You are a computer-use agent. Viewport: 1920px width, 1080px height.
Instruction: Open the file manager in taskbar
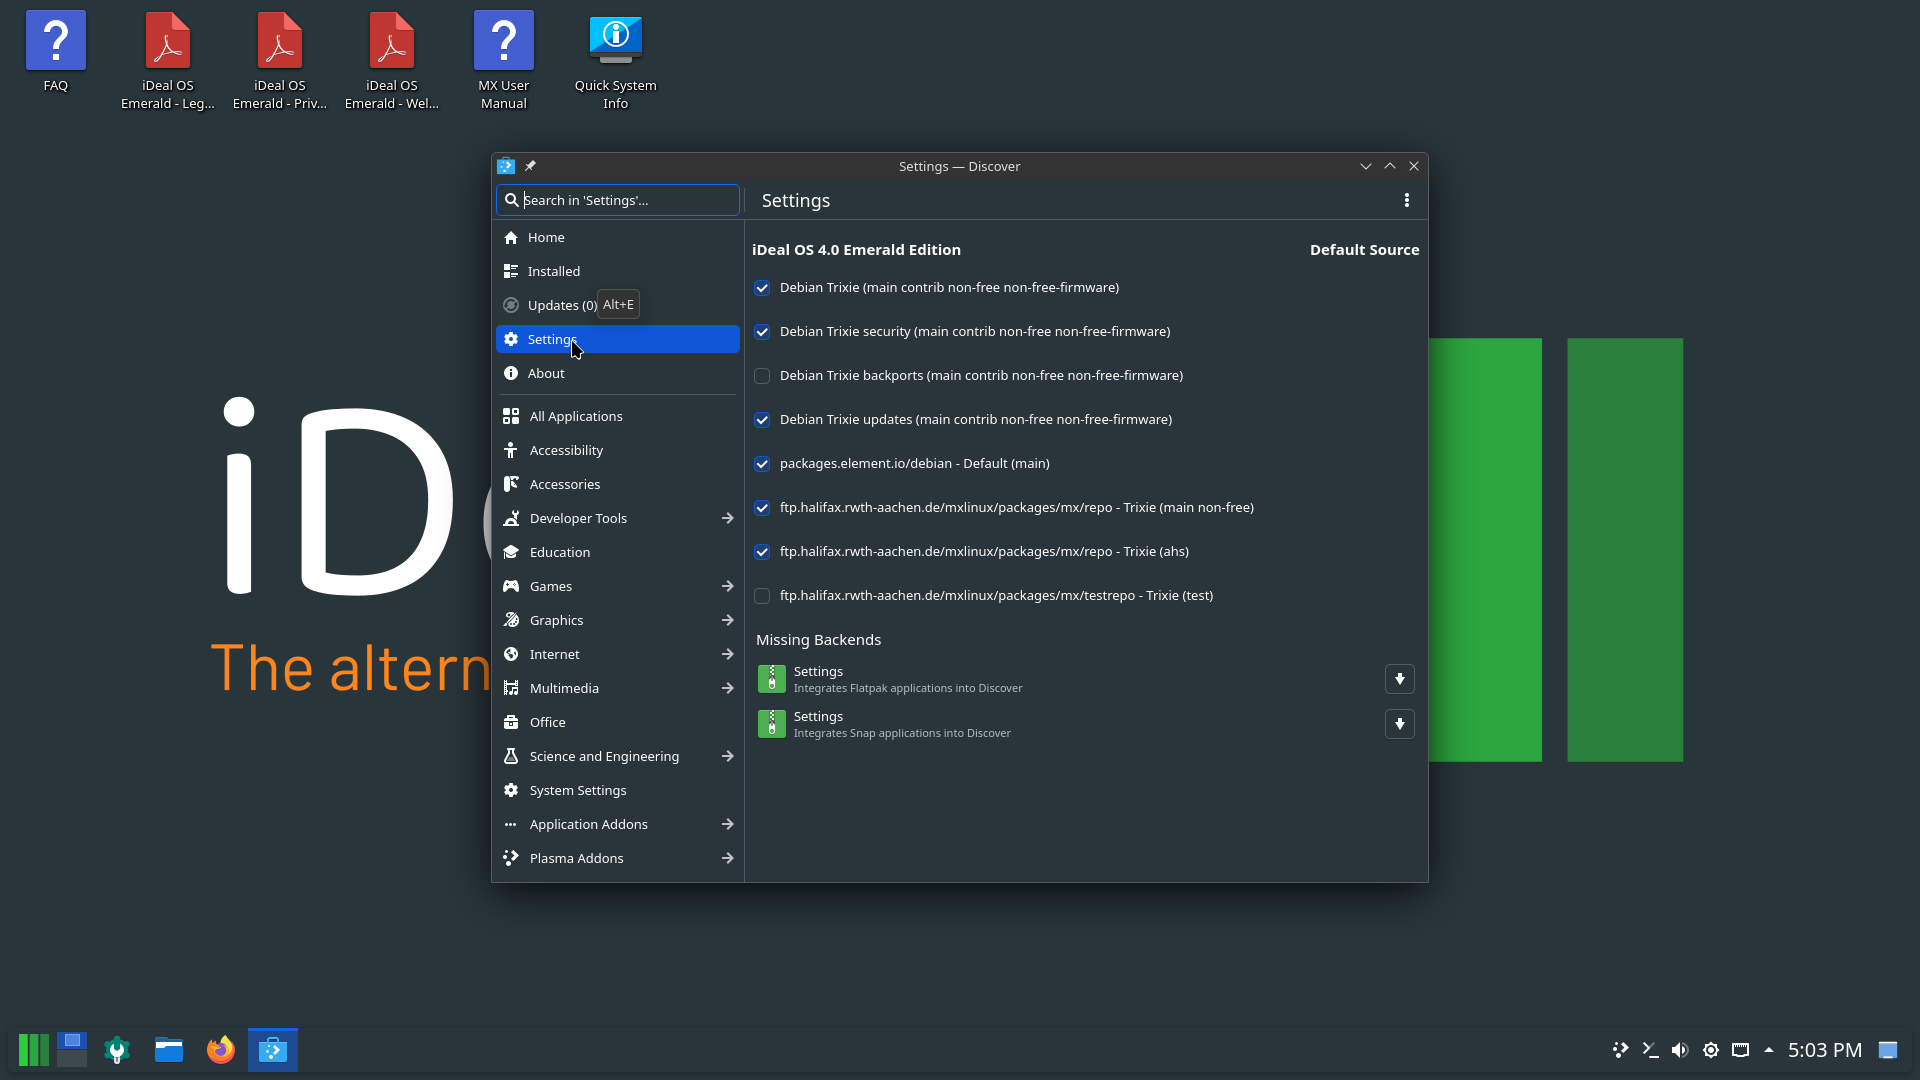[169, 1050]
